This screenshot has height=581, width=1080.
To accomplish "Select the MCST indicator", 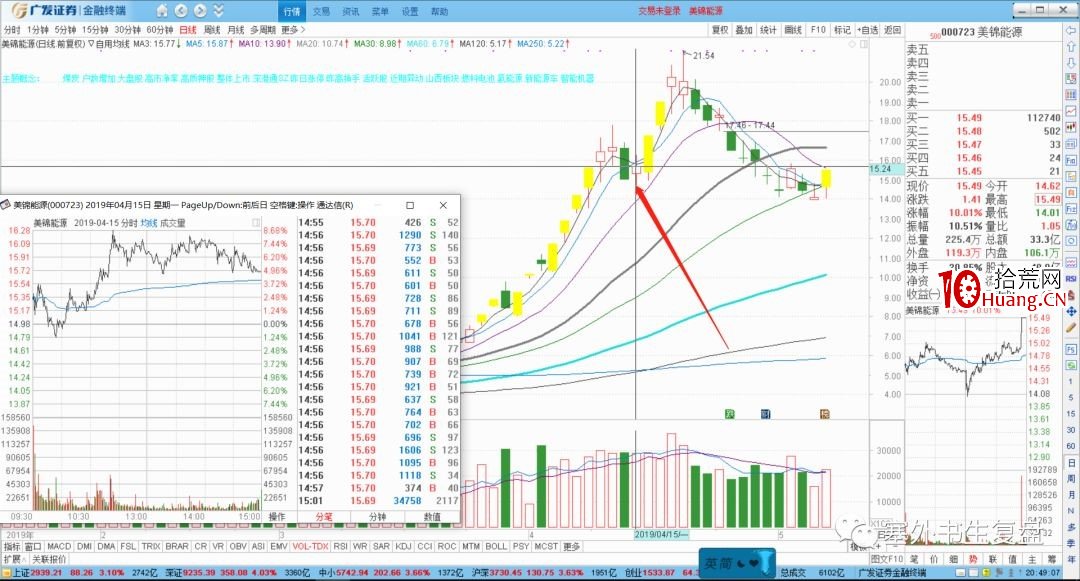I will pyautogui.click(x=546, y=547).
